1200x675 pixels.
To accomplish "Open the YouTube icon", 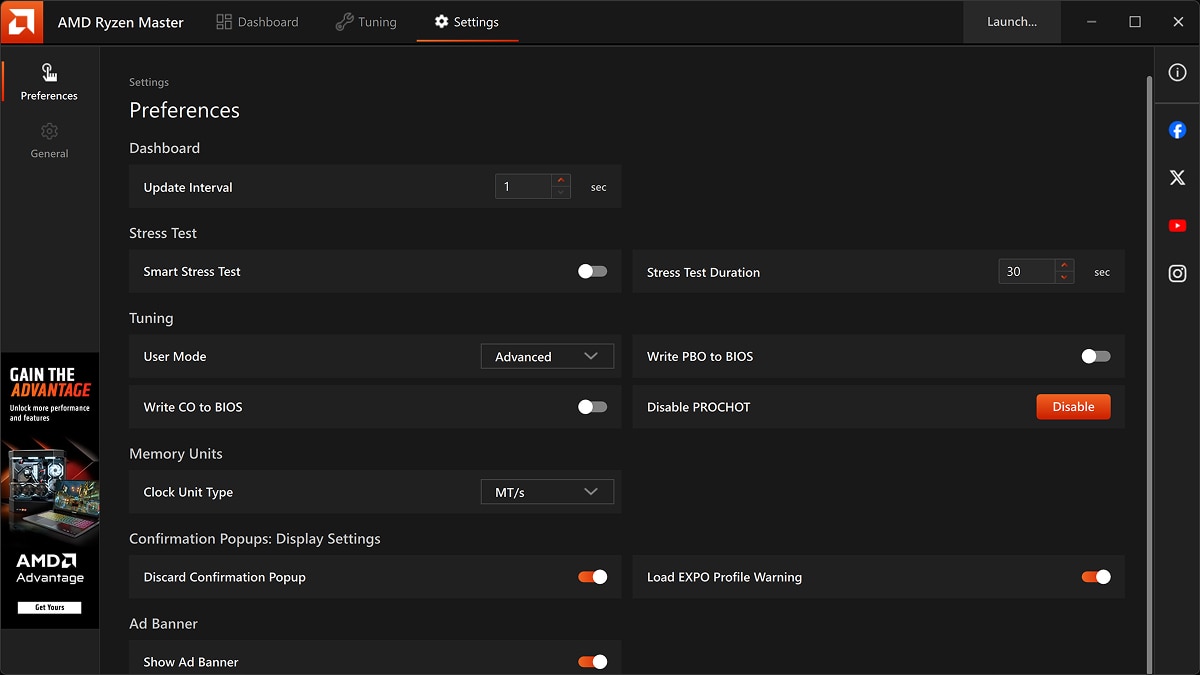I will (x=1177, y=226).
